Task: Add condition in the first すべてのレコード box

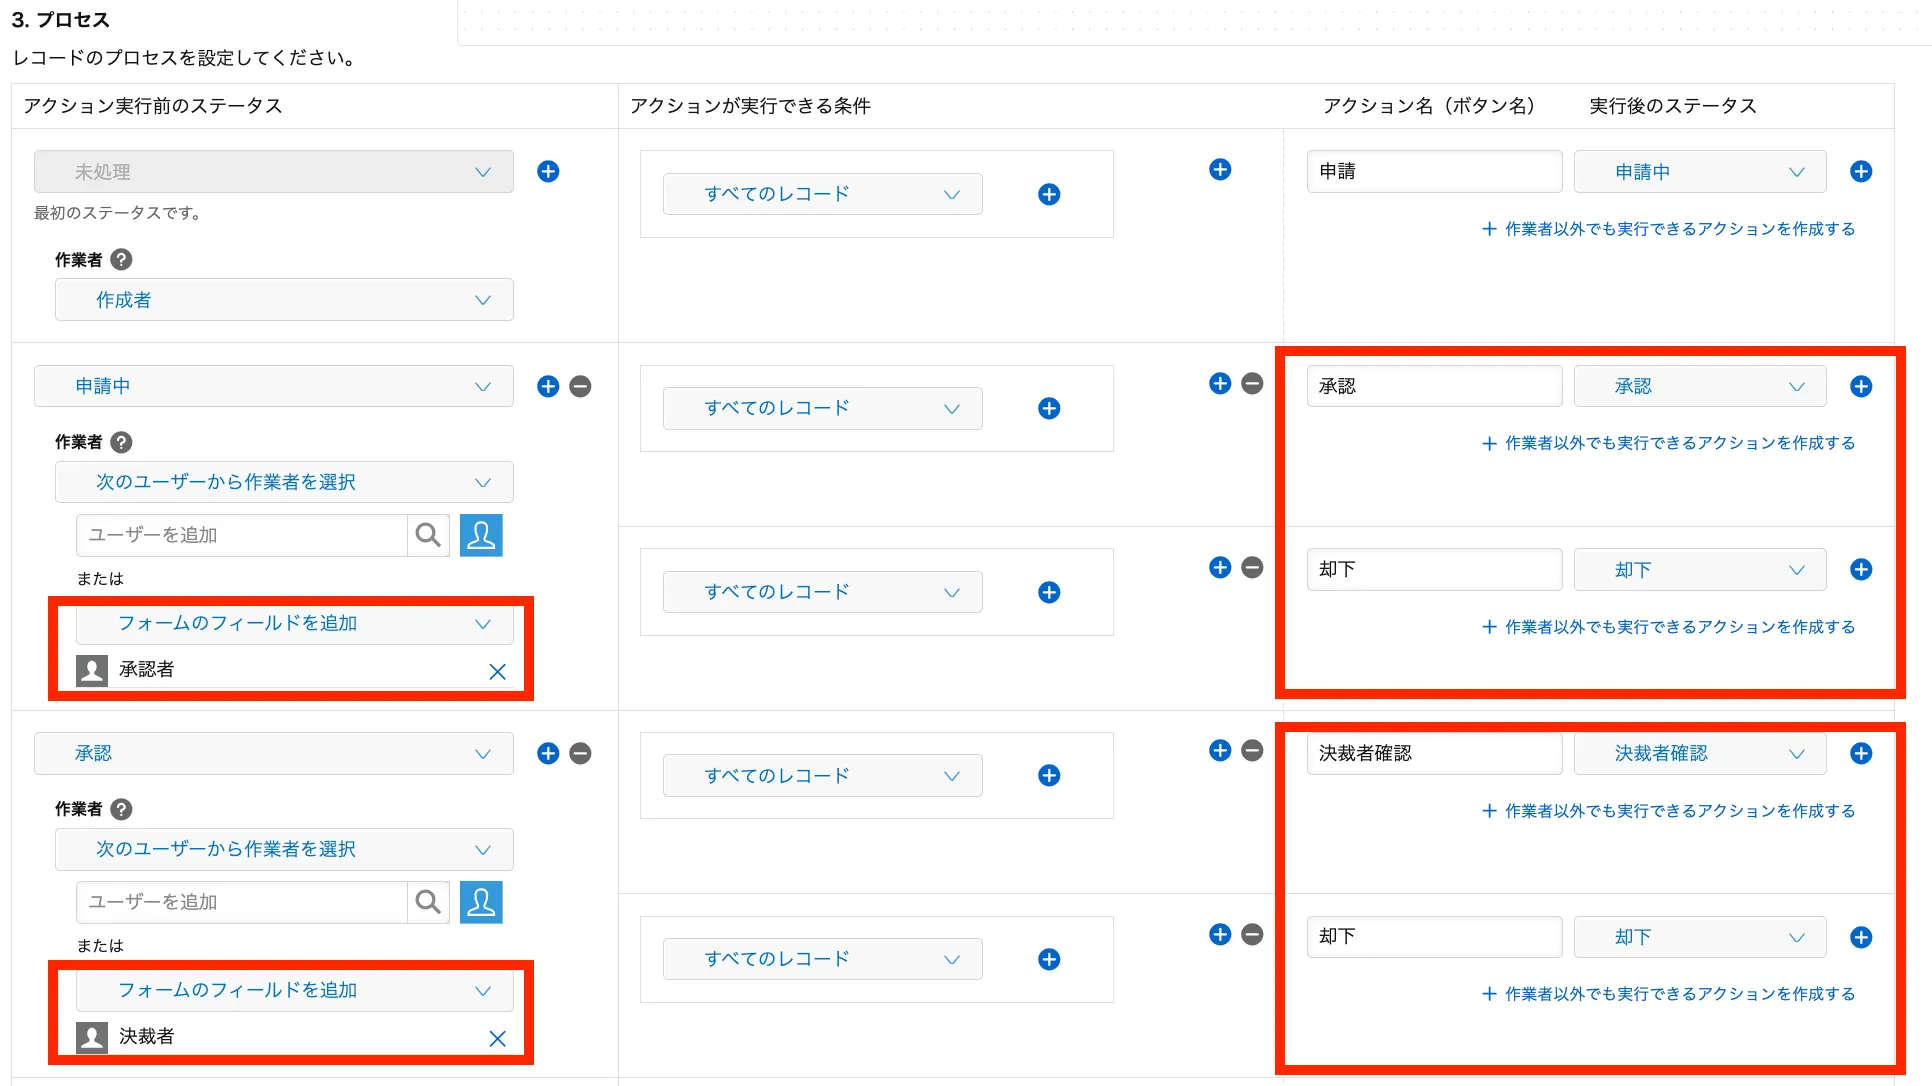Action: tap(1049, 194)
